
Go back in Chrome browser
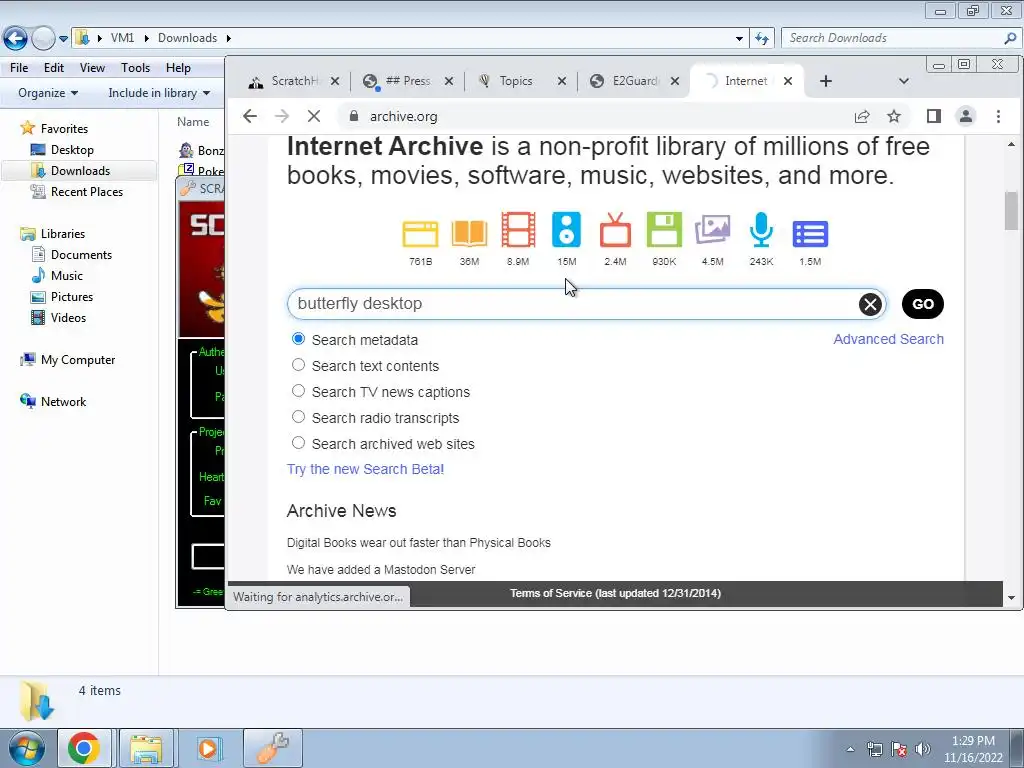pos(249,116)
